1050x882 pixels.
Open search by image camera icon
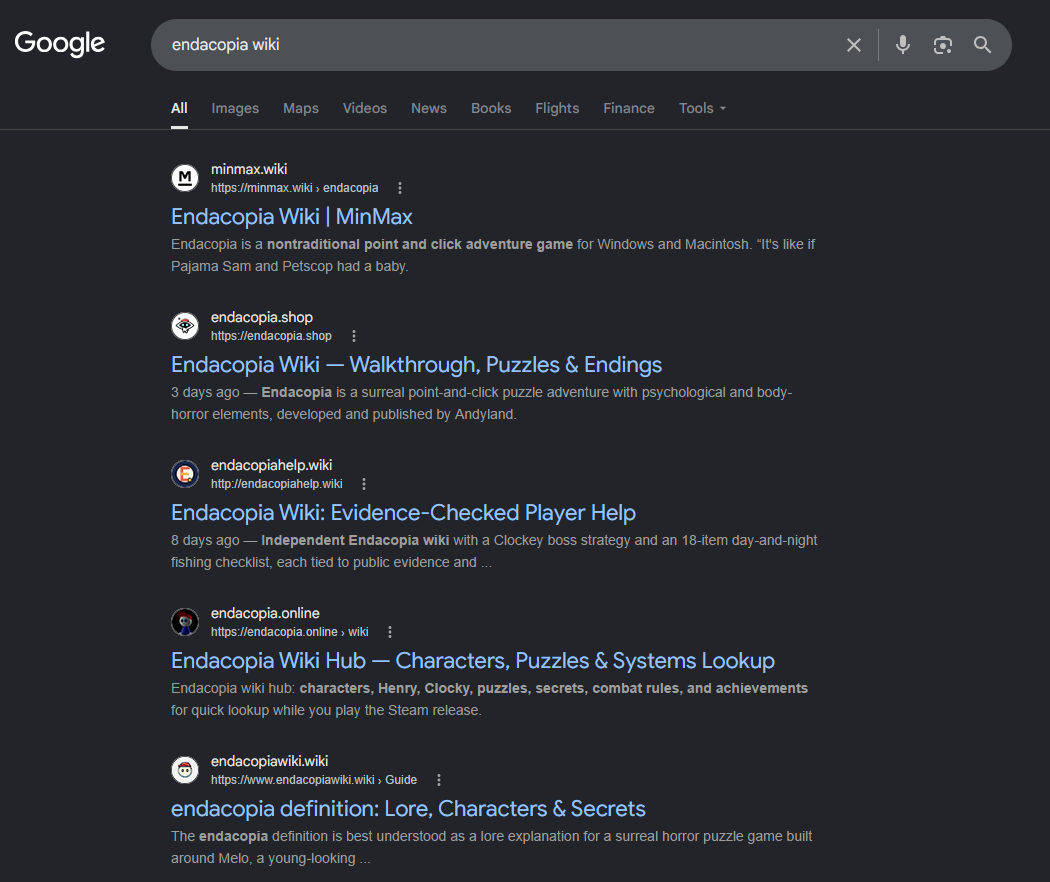pyautogui.click(x=942, y=45)
